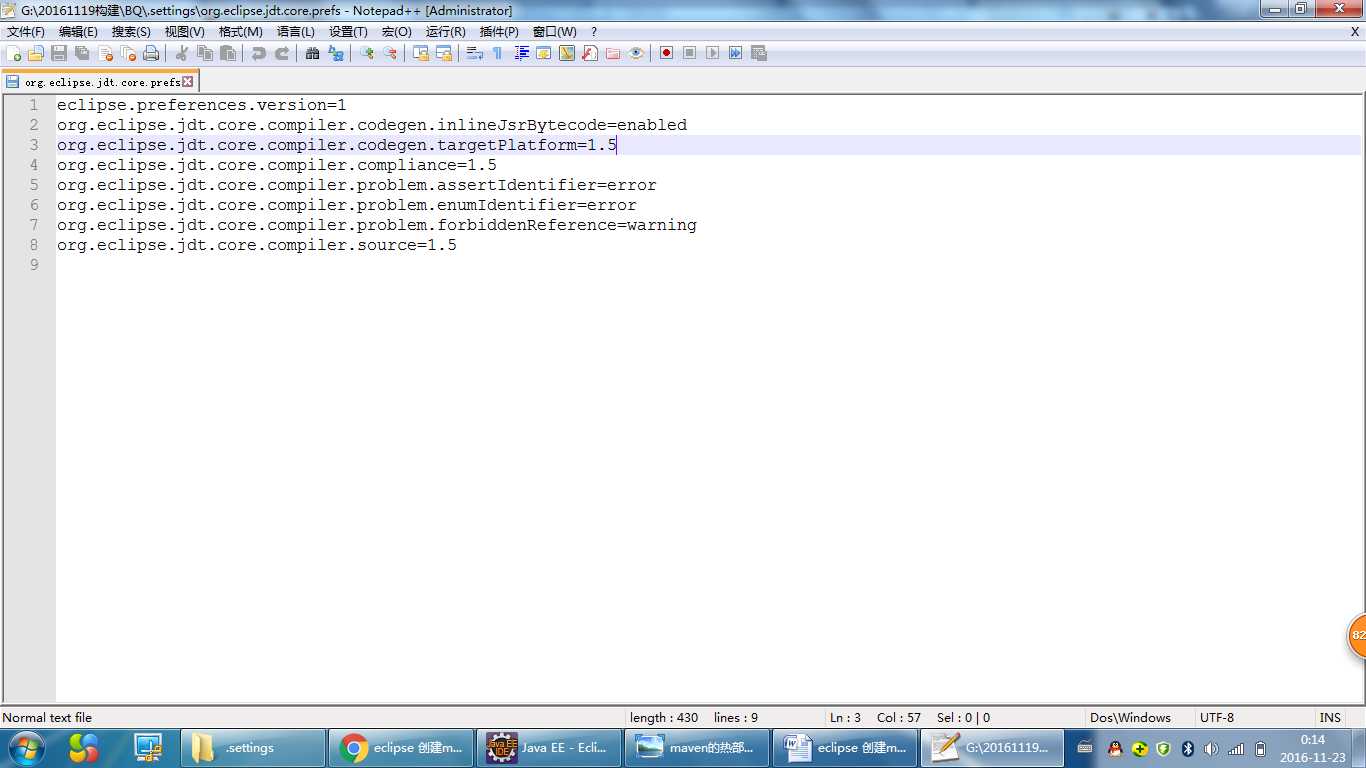
Task: Zoom in using the toolbar magnifier plus
Action: click(366, 53)
